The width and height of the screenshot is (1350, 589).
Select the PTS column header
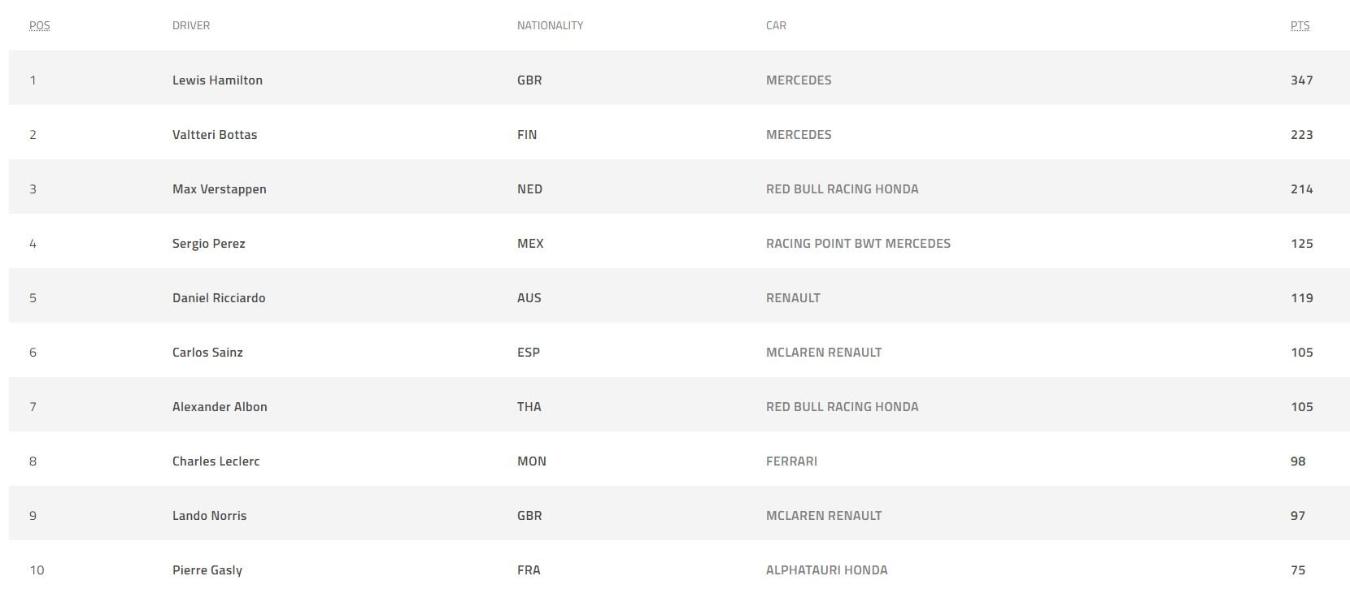pos(1300,26)
